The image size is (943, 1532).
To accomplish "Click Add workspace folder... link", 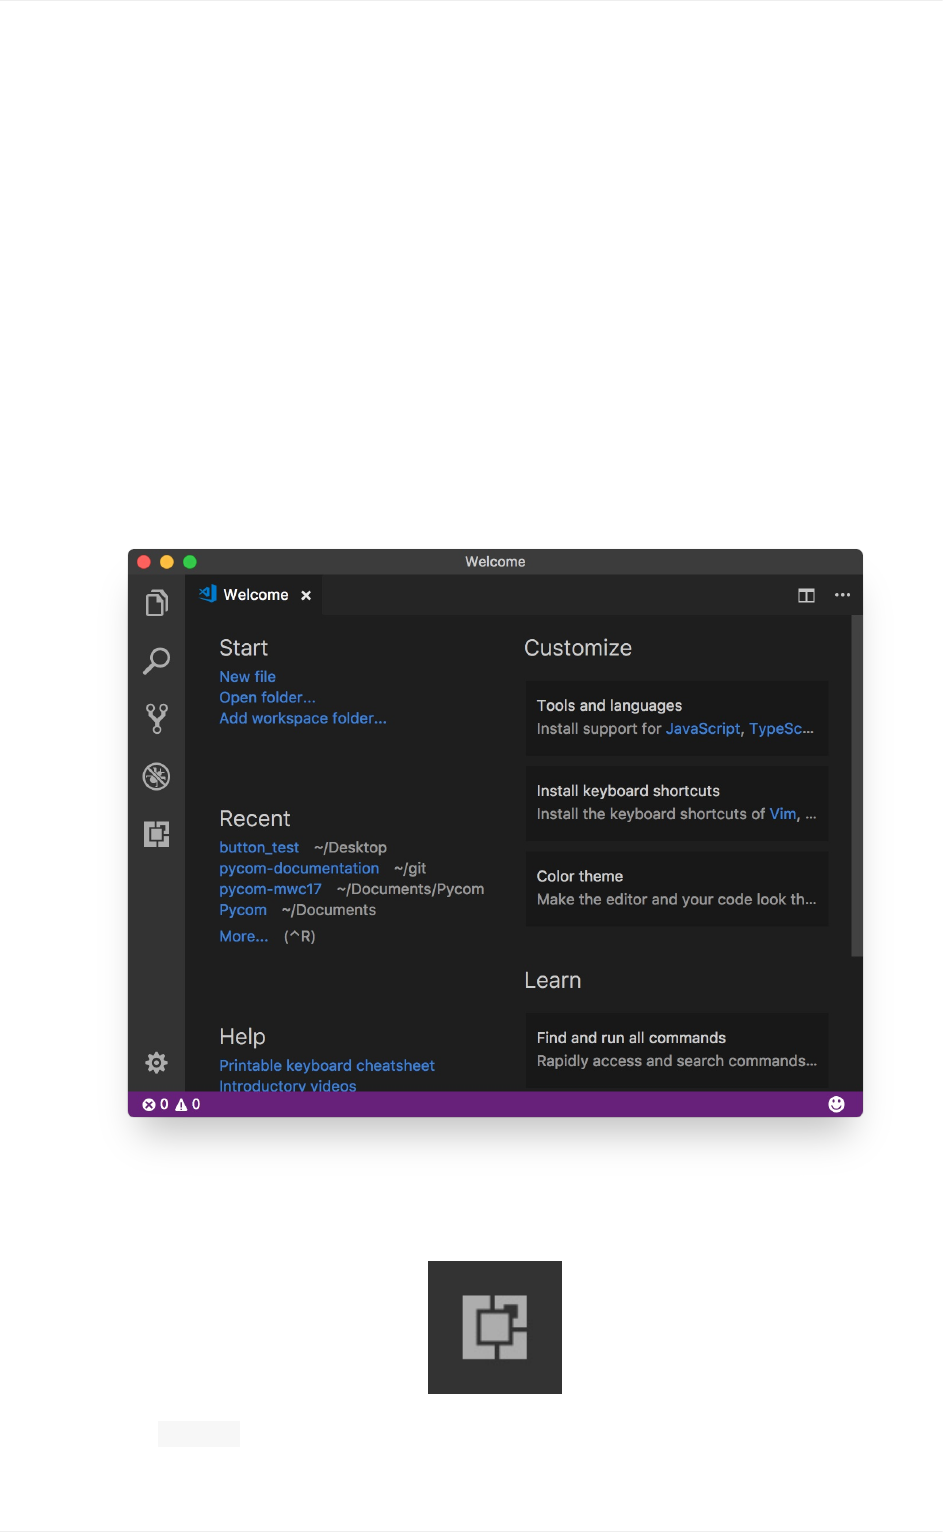I will tap(303, 718).
